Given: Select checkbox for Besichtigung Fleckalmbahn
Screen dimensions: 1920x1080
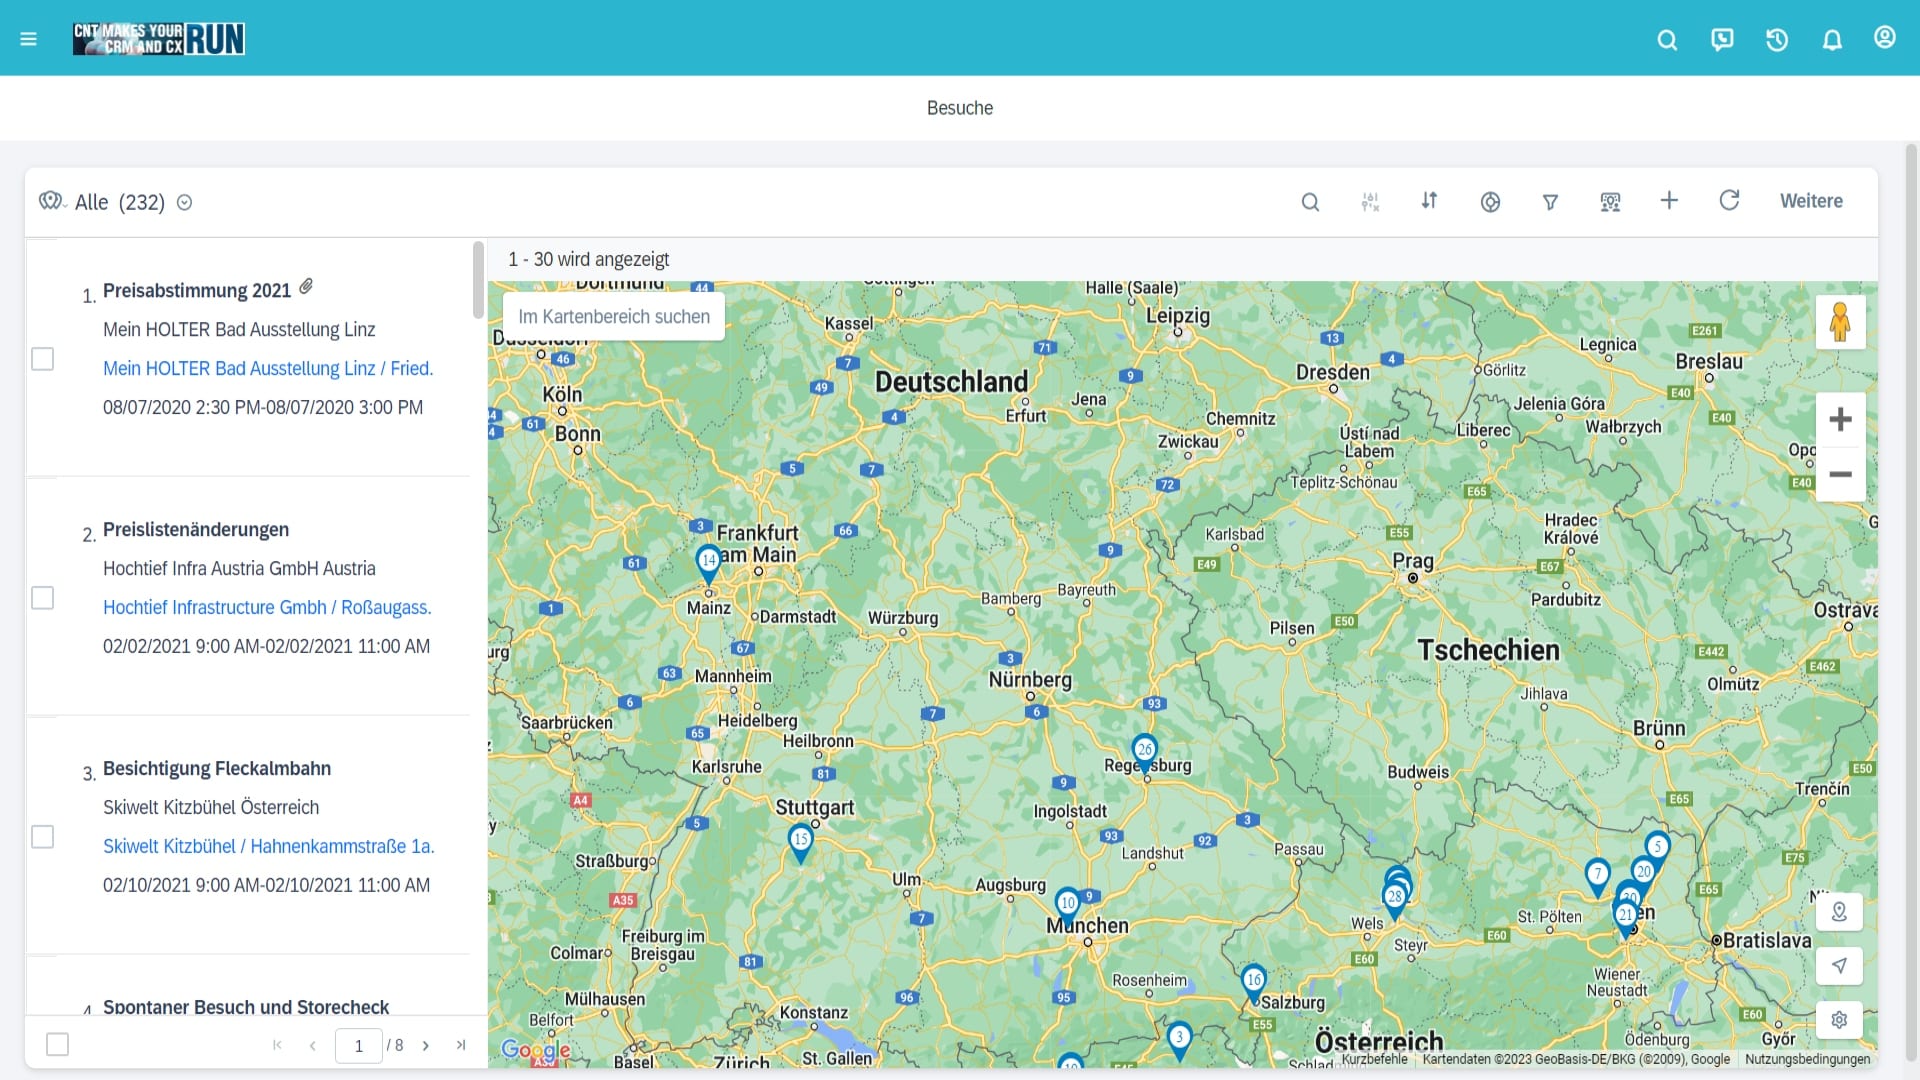Looking at the screenshot, I should coord(42,837).
